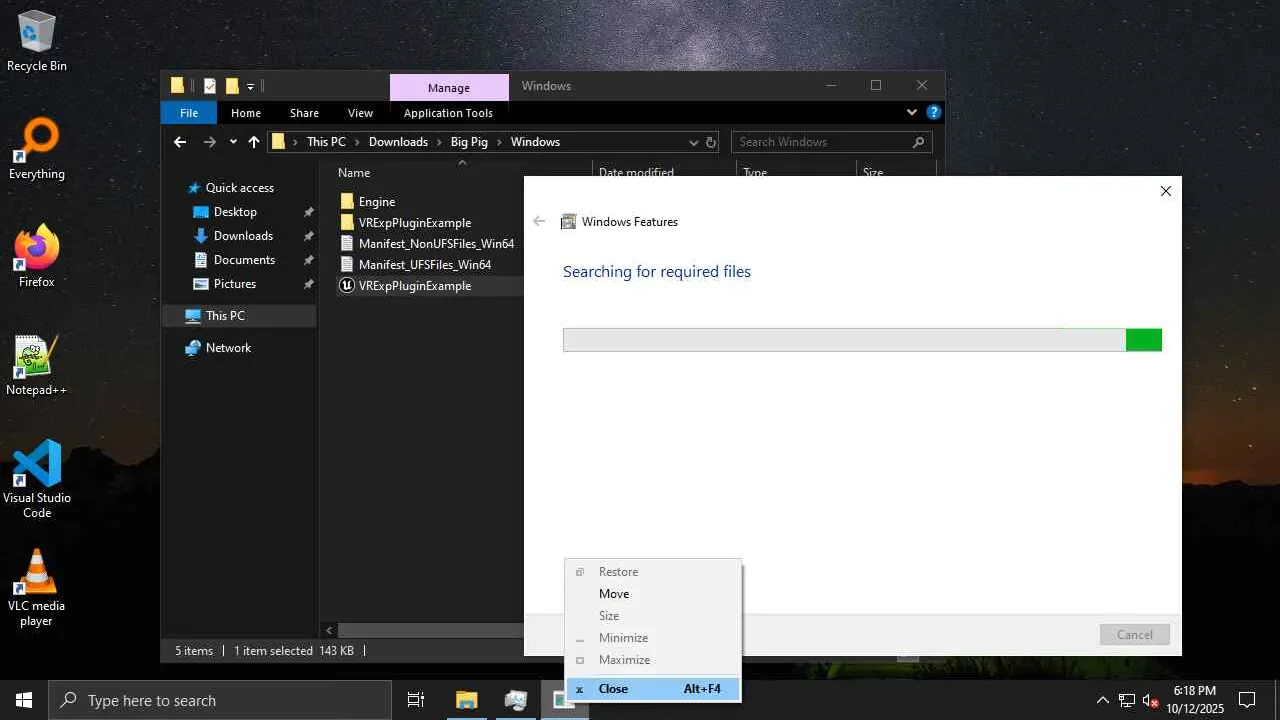Select Quick access in the navigation pane
This screenshot has height=720, width=1280.
(240, 188)
